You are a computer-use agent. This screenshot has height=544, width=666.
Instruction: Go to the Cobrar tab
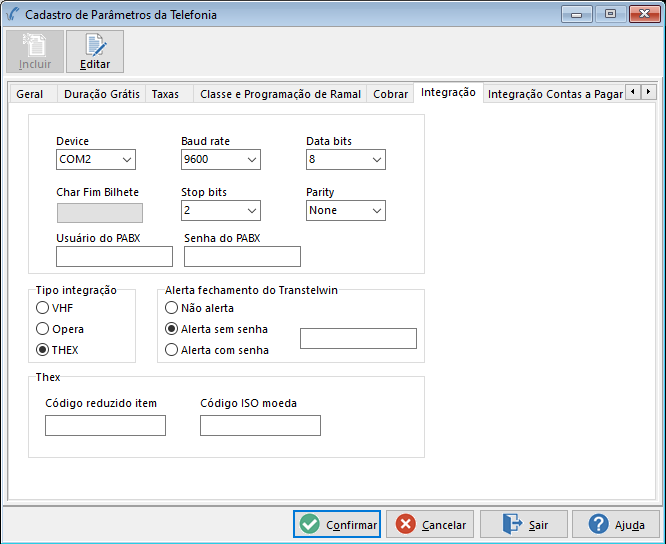tap(390, 94)
